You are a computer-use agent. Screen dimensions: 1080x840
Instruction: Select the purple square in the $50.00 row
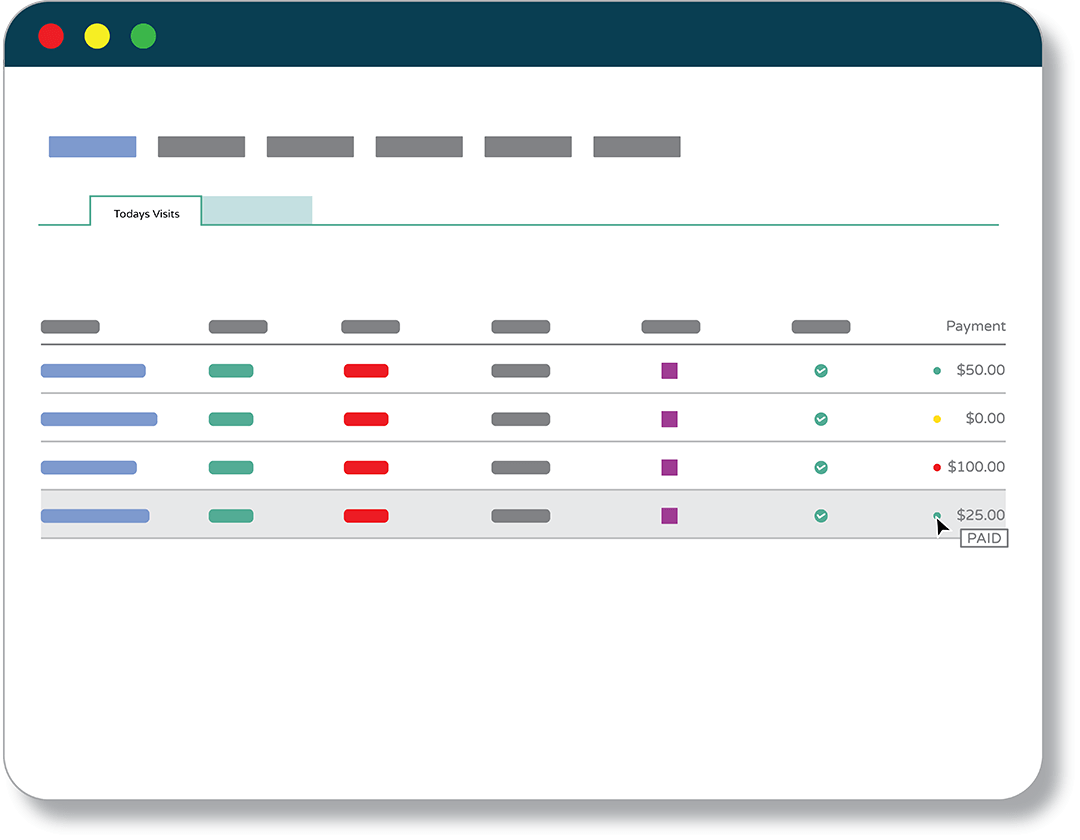(x=669, y=371)
